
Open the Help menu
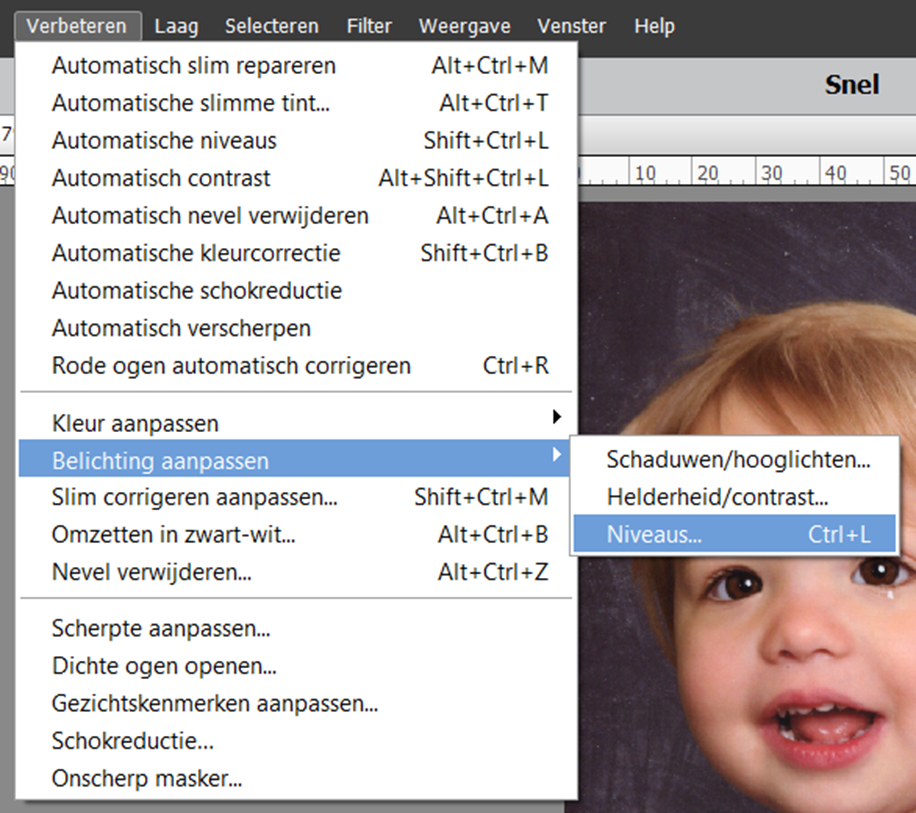pyautogui.click(x=654, y=26)
